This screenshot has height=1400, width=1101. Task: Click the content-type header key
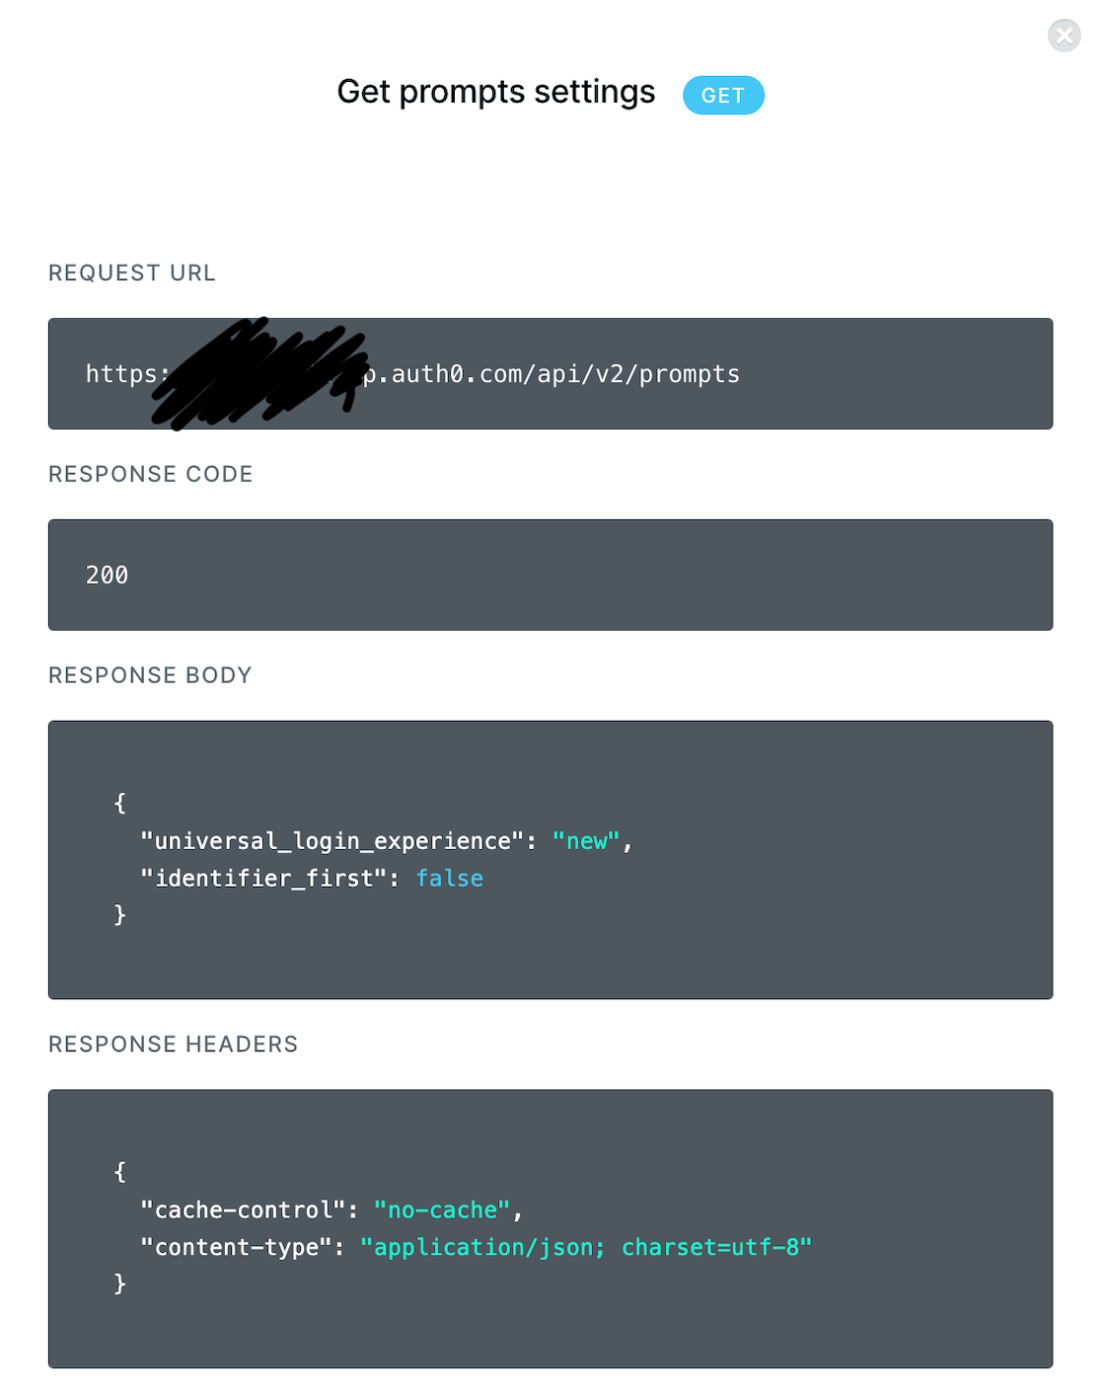pos(236,1247)
